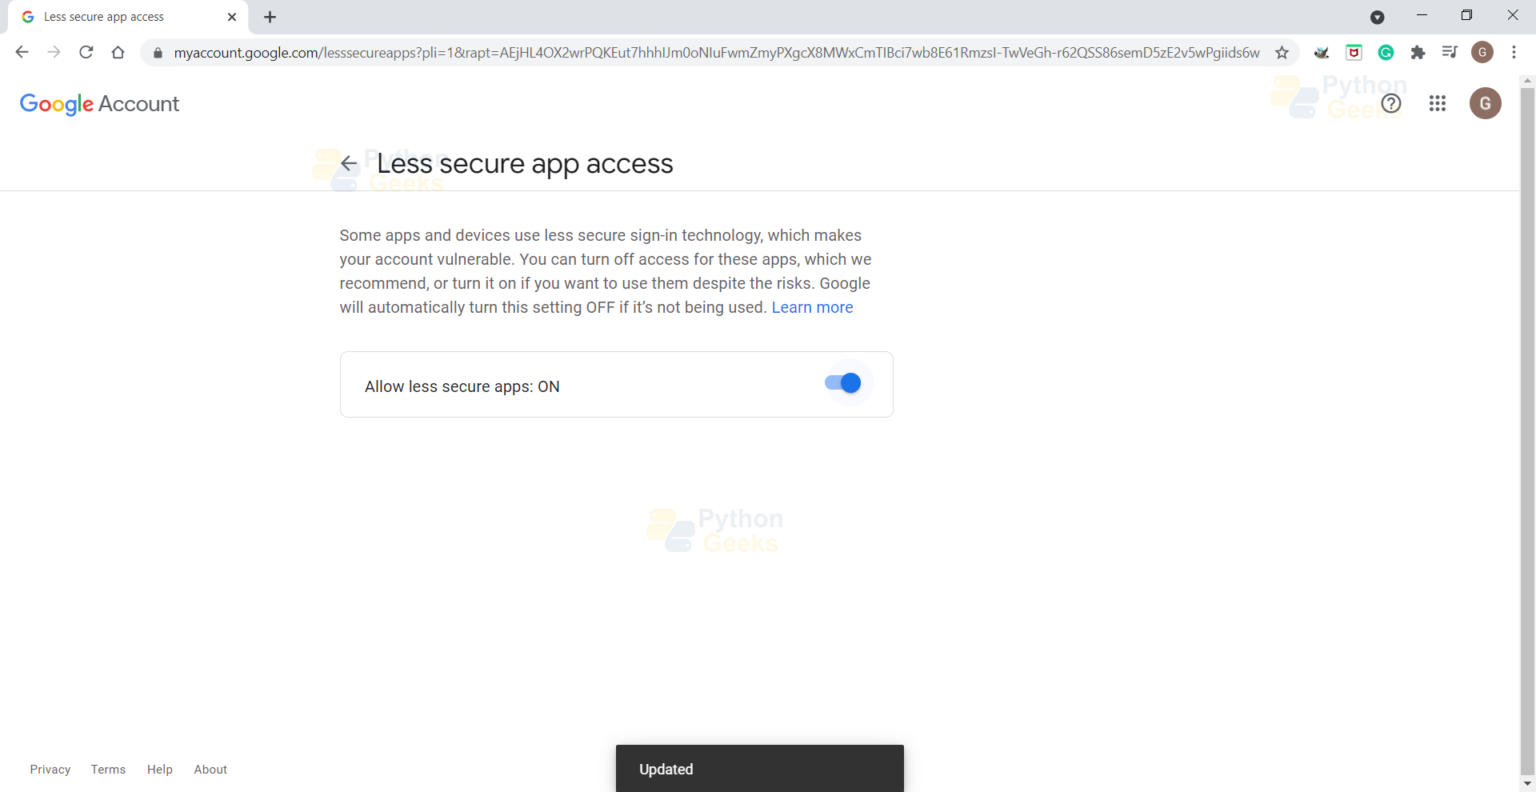Toggle off Allow less secure apps

point(843,383)
